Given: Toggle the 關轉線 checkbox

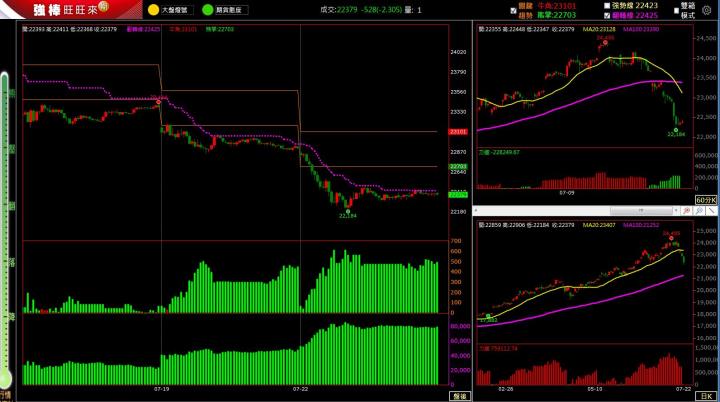Looking at the screenshot, I should click(607, 16).
